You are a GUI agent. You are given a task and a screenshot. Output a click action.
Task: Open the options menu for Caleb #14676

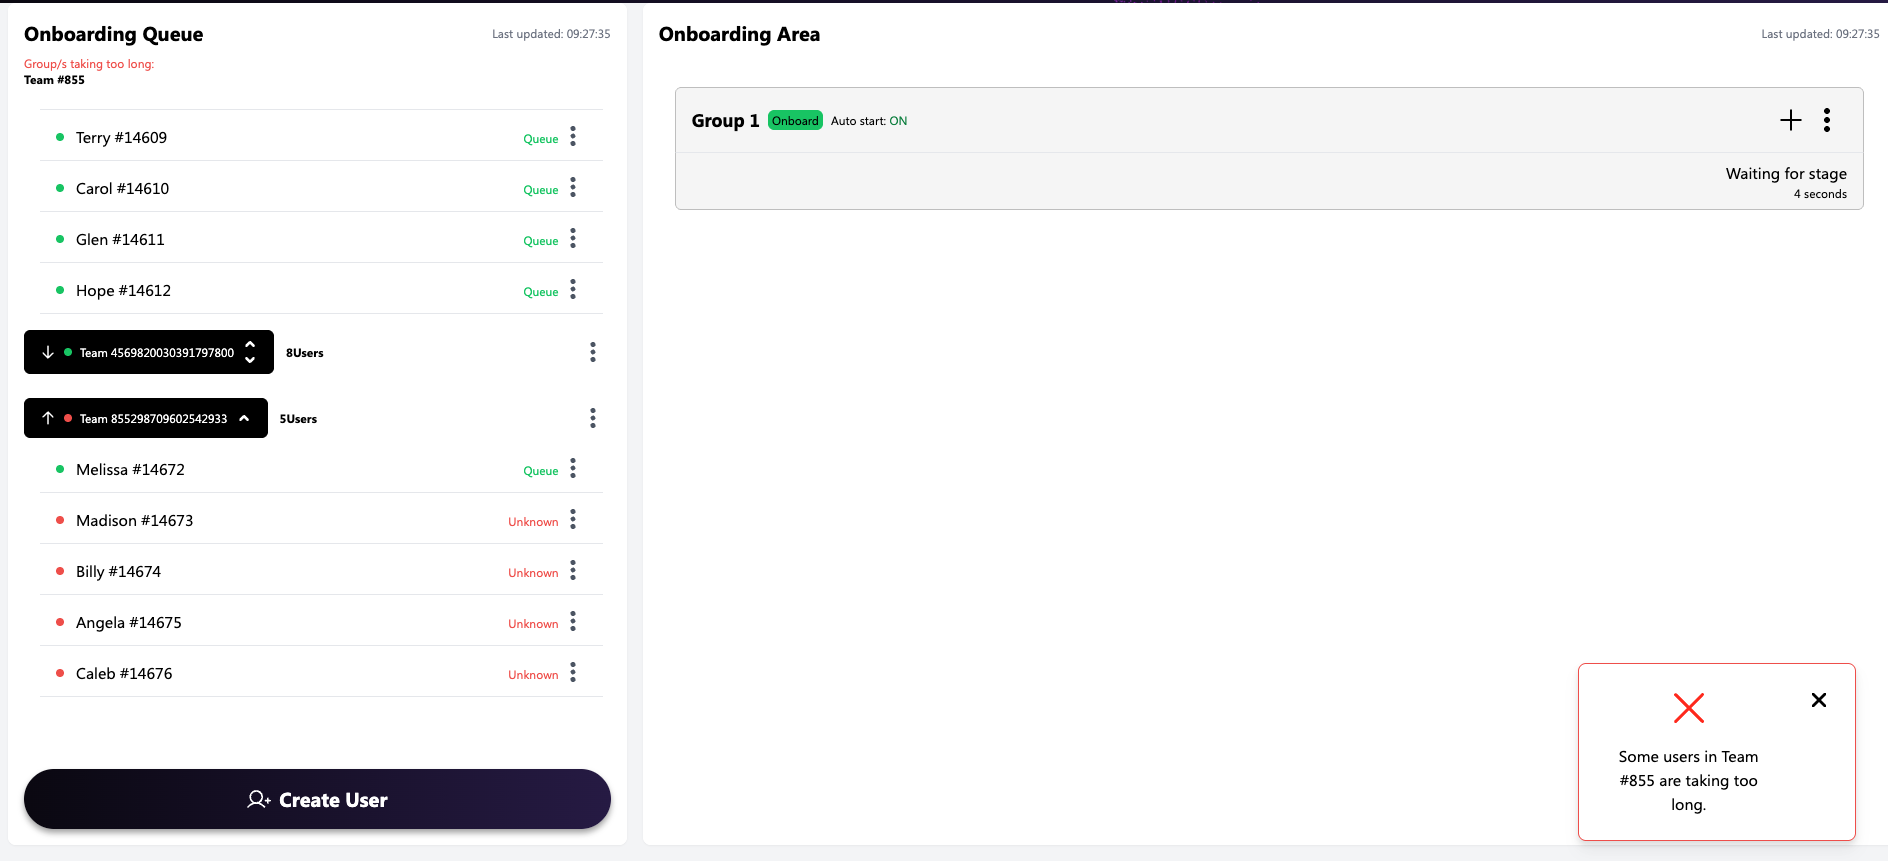click(x=573, y=673)
